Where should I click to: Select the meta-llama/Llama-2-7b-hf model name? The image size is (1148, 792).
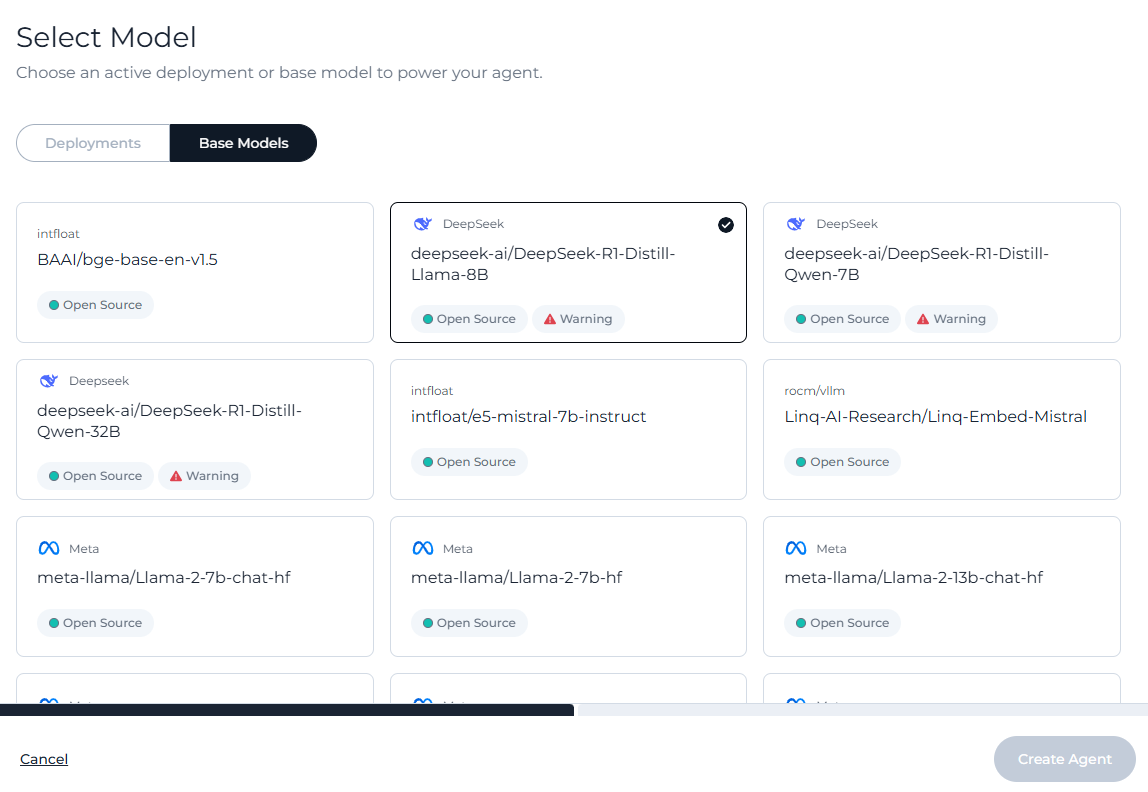(x=516, y=578)
